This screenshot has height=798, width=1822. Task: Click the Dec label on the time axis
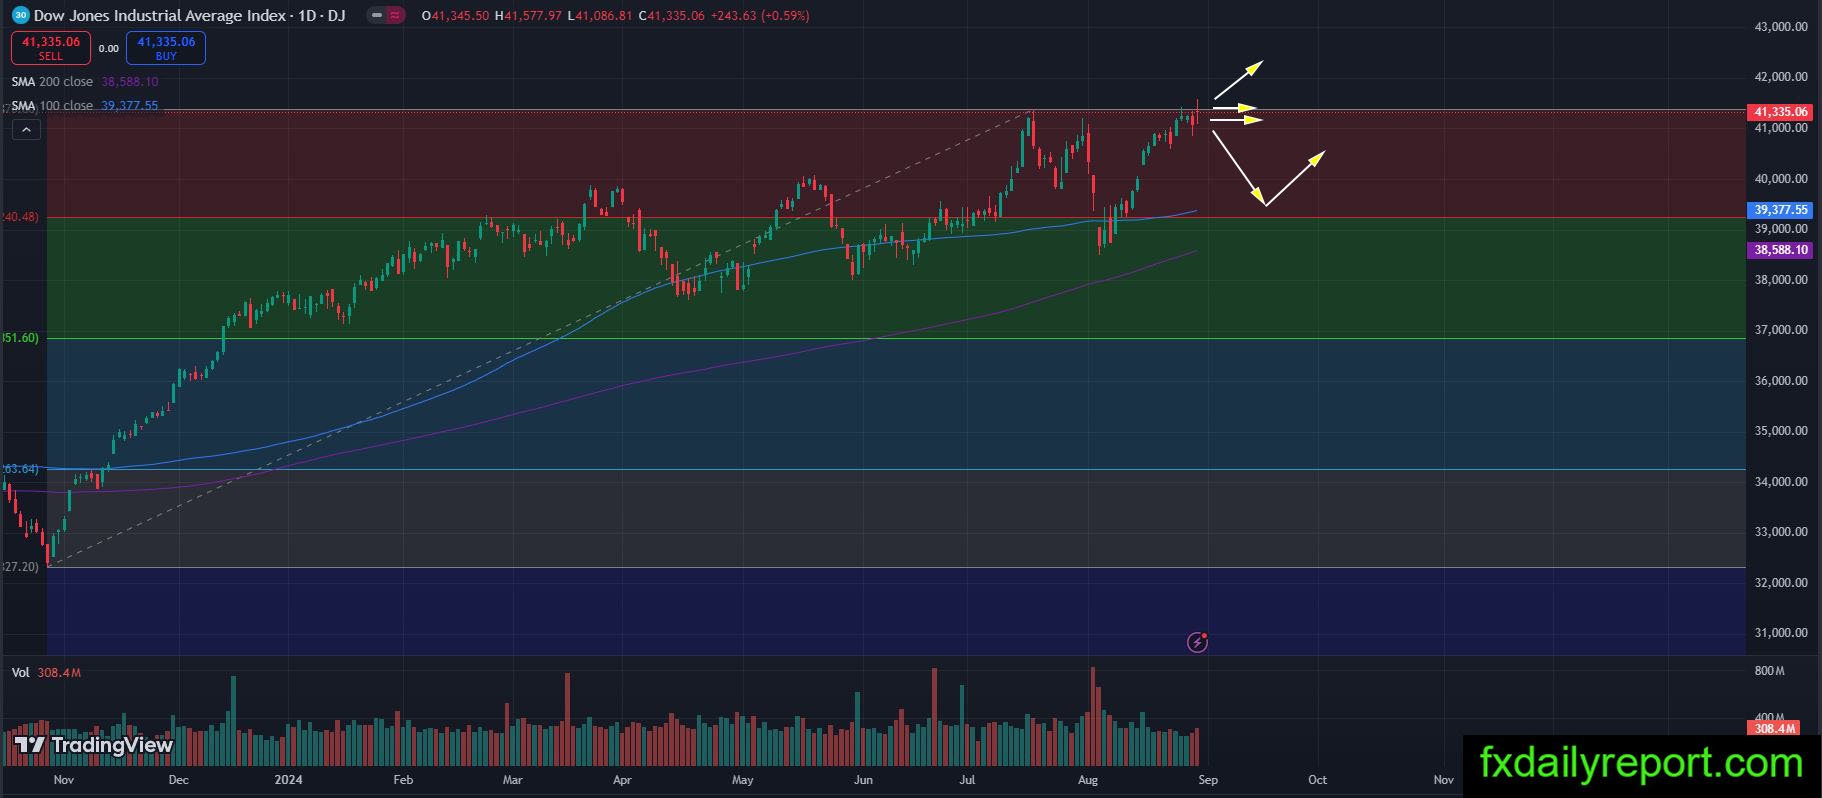[178, 780]
